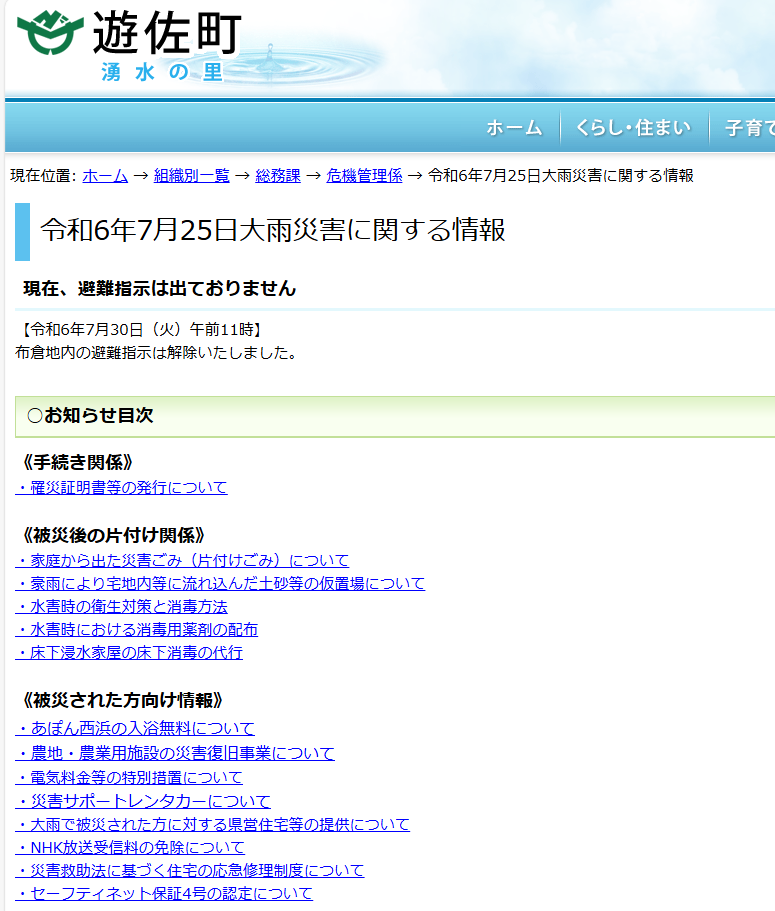Open 災害サポートレンタカーについて link
The width and height of the screenshot is (775, 911).
coord(143,801)
